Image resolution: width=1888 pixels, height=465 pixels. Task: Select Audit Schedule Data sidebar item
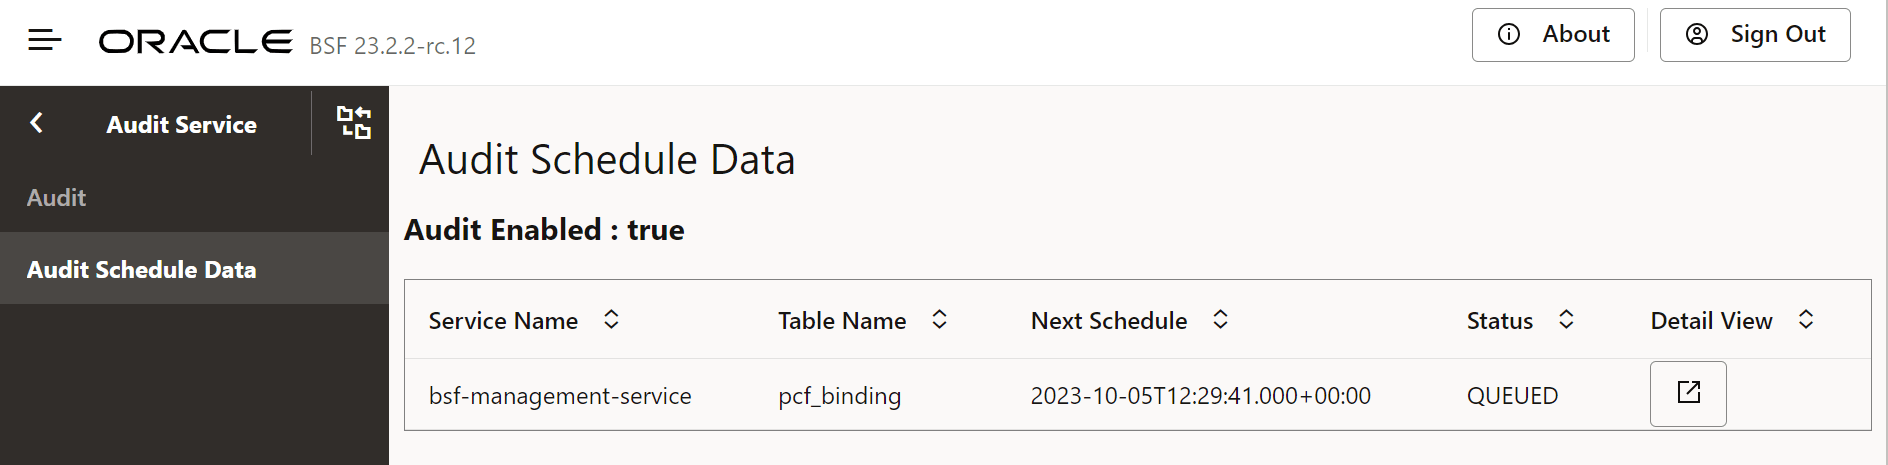coord(142,270)
